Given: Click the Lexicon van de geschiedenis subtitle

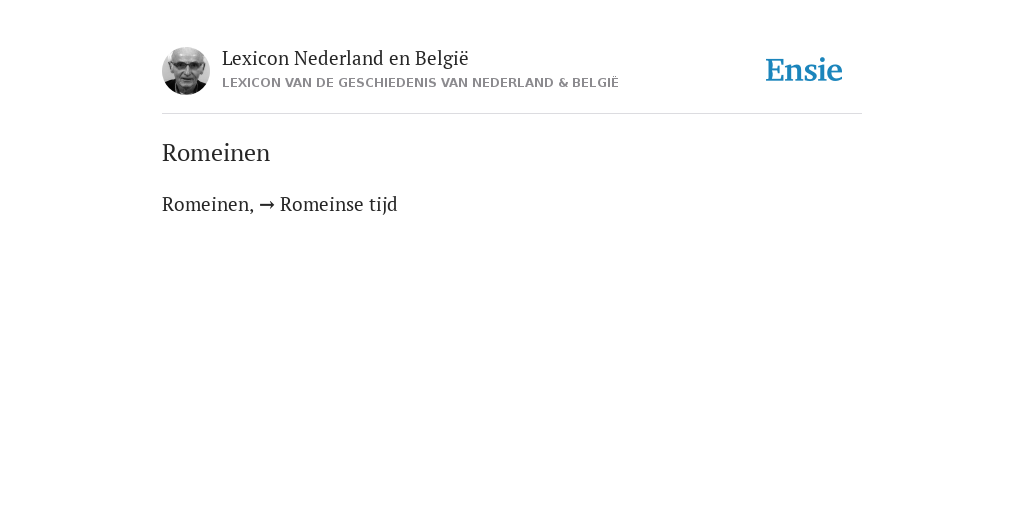Looking at the screenshot, I should [x=420, y=83].
